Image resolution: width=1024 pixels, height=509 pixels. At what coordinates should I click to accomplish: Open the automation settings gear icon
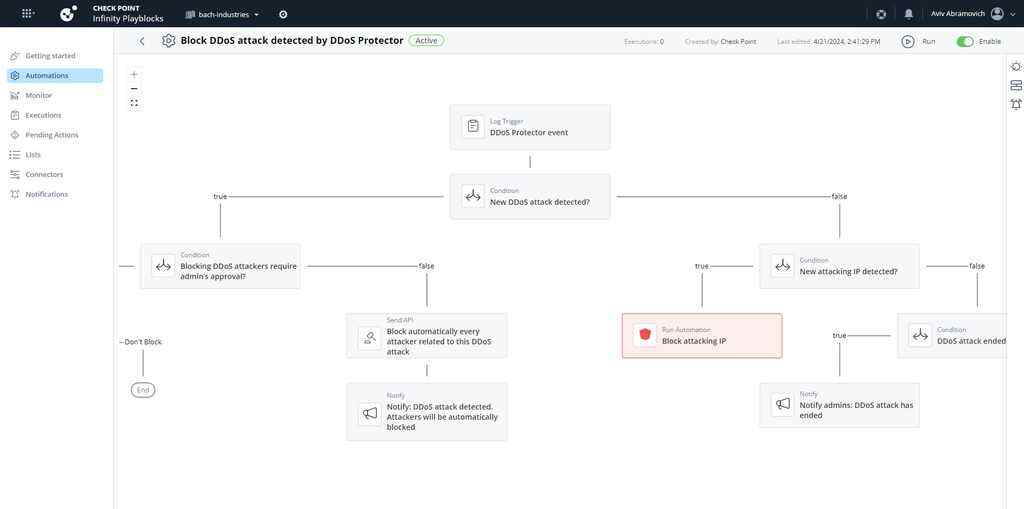click(168, 41)
